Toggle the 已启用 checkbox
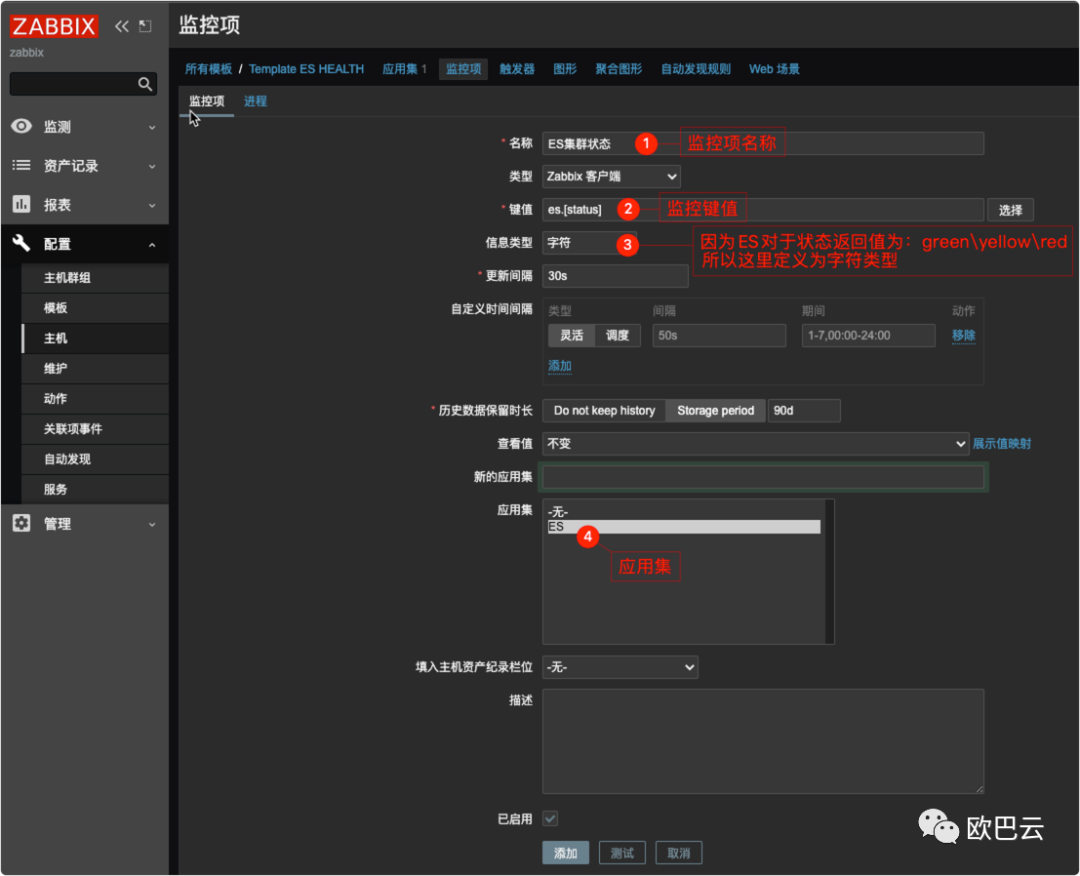 point(550,818)
